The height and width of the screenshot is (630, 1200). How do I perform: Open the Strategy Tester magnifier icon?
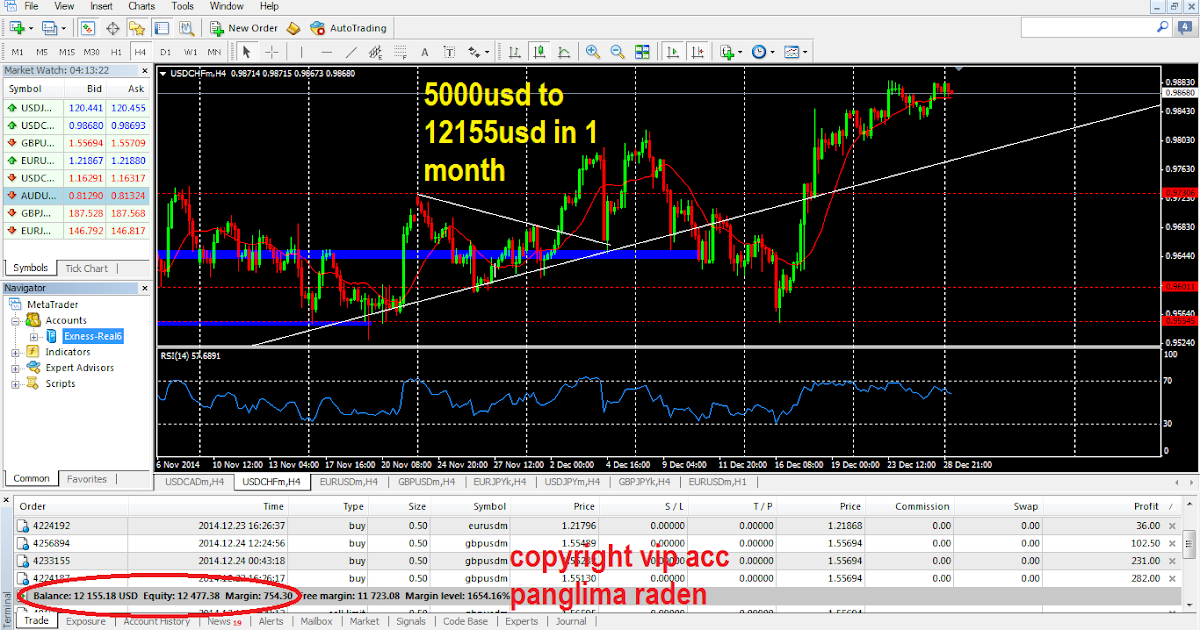187,28
